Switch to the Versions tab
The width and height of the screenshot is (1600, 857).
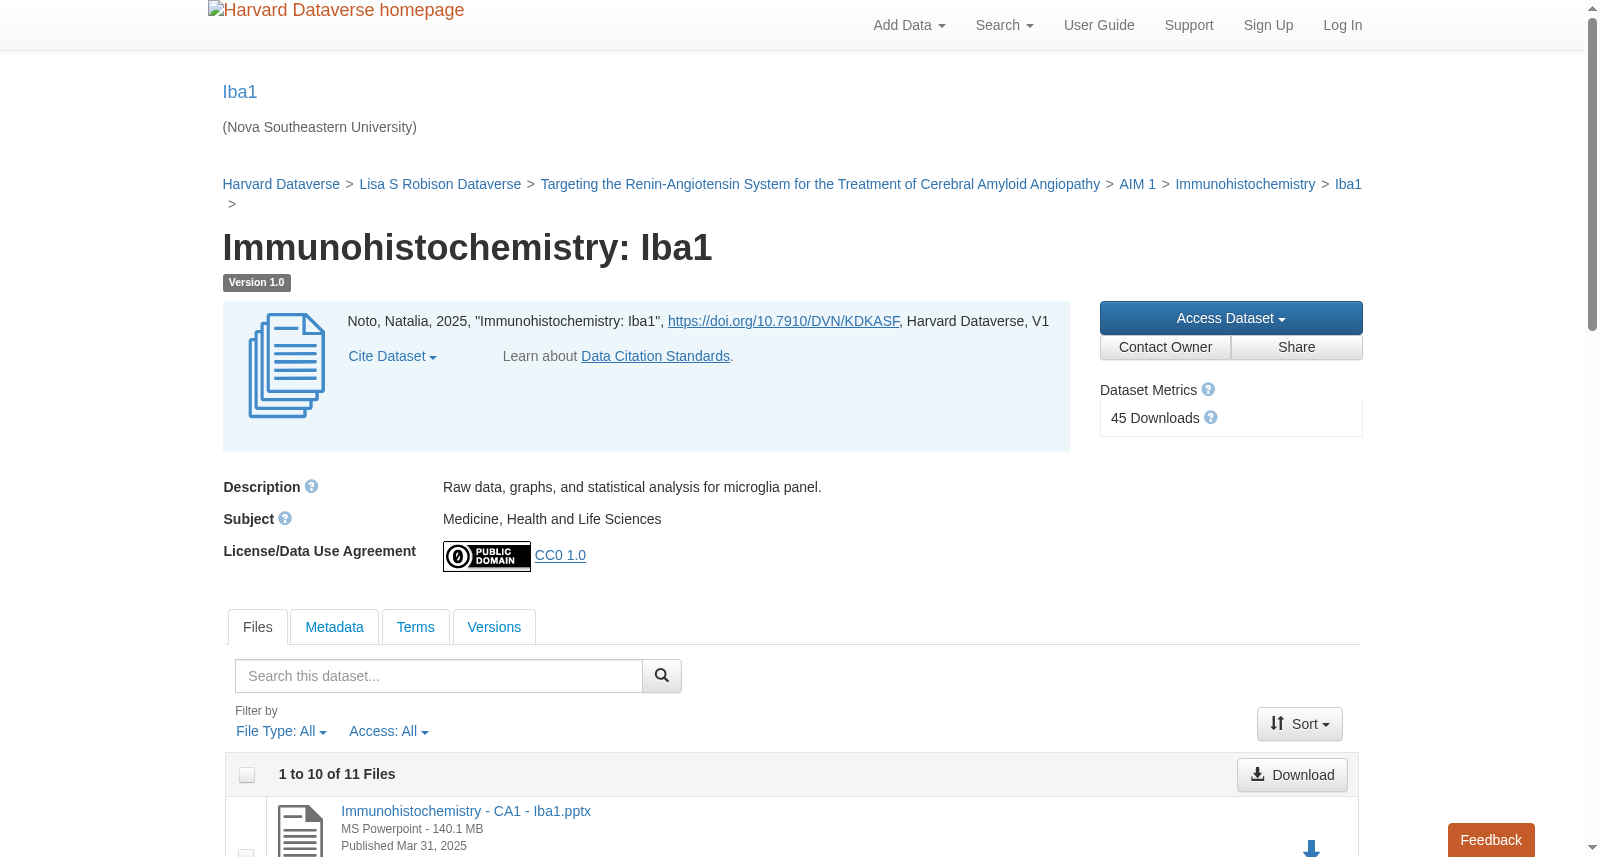click(x=494, y=627)
